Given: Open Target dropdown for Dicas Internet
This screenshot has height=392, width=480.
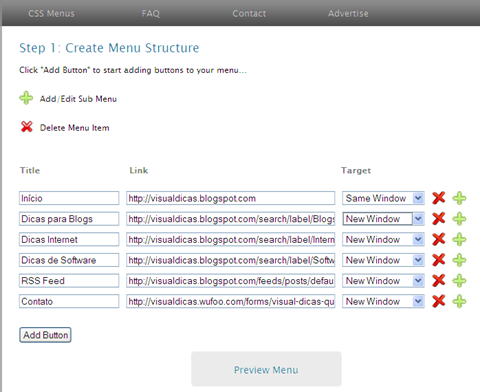Looking at the screenshot, I should [383, 239].
